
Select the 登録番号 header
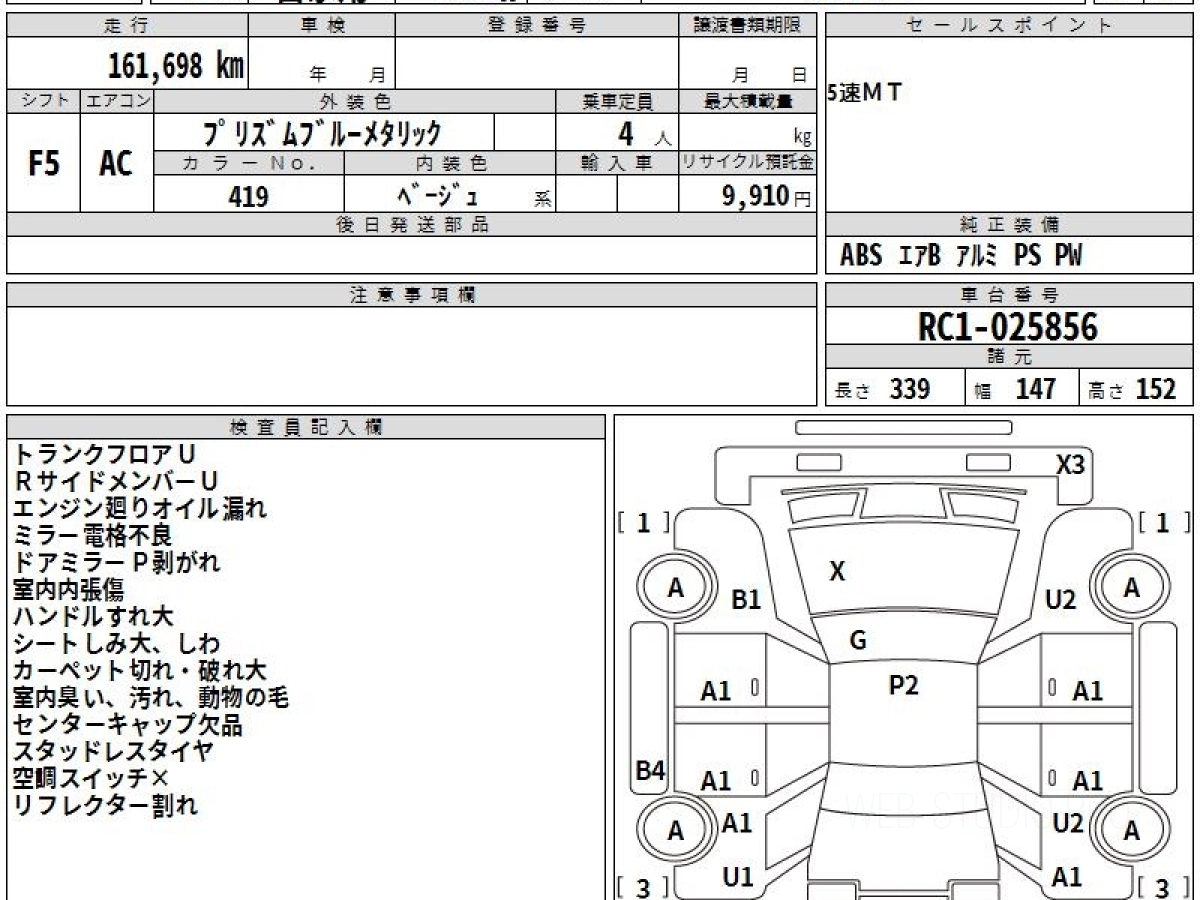point(536,26)
